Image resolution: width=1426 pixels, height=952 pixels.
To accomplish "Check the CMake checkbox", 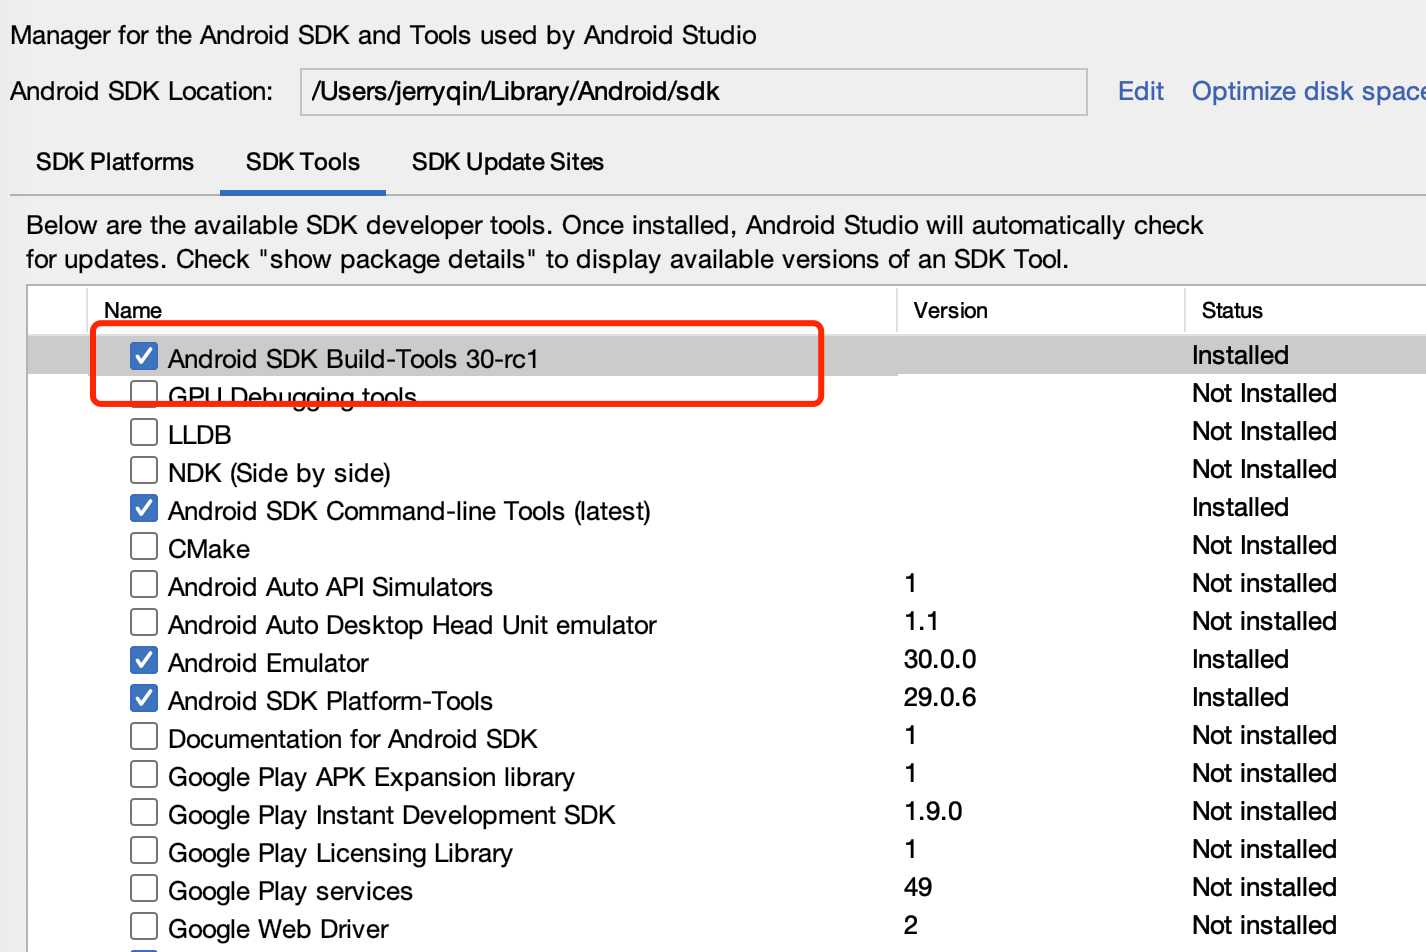I will click(x=144, y=546).
